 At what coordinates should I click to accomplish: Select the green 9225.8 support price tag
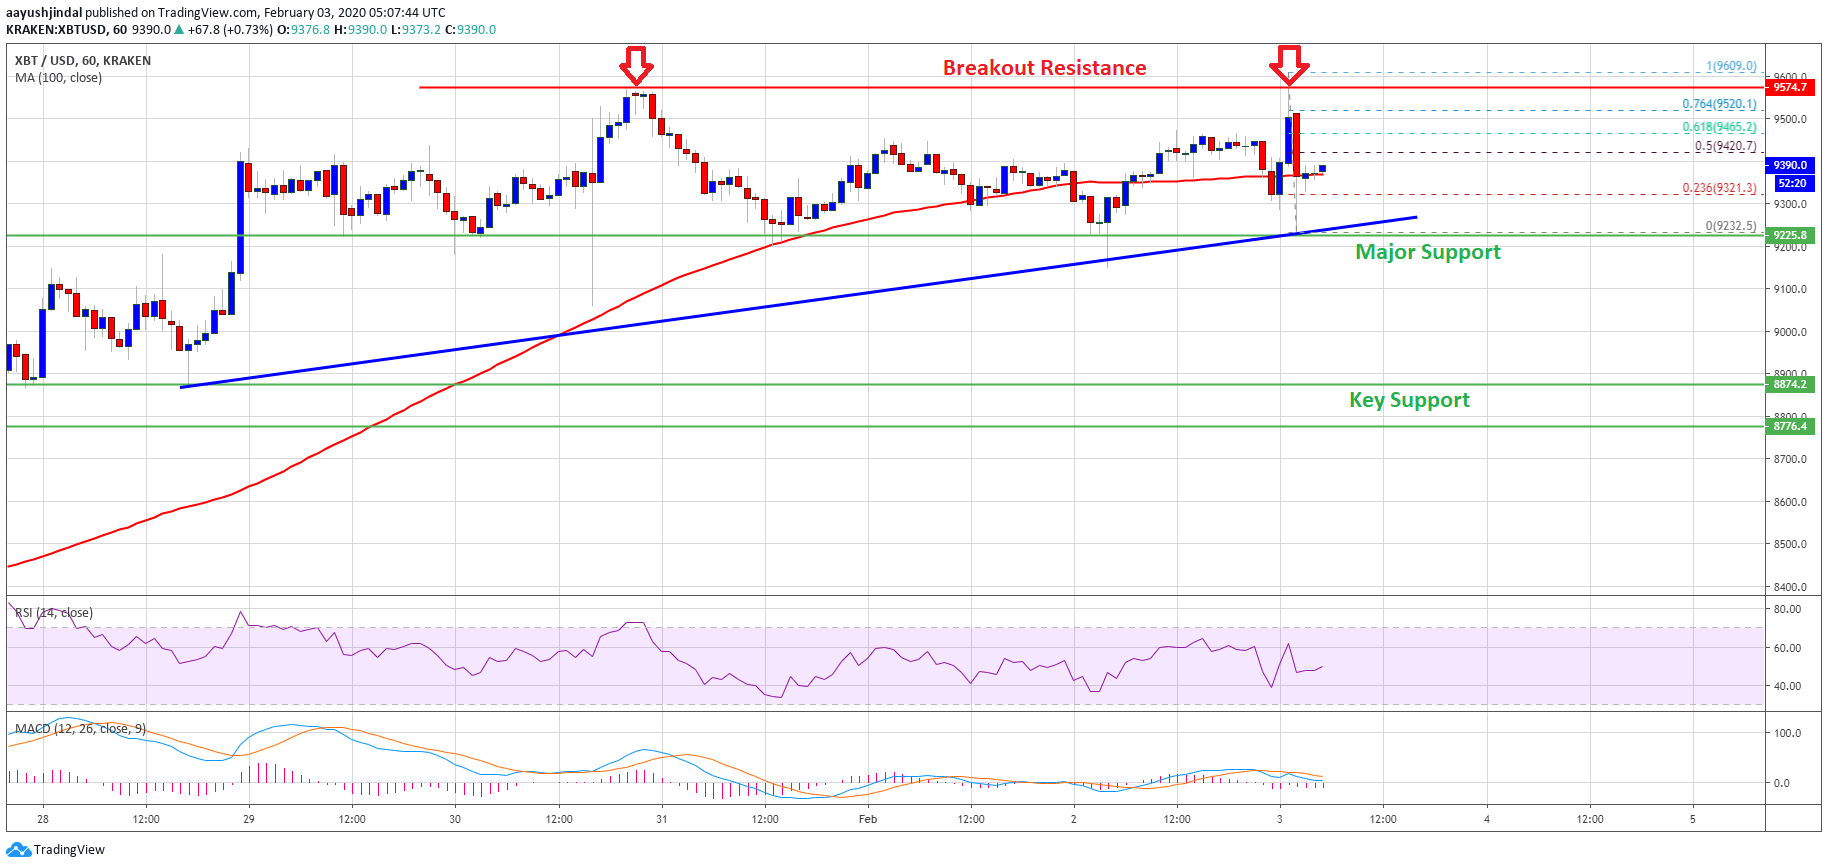[x=1790, y=236]
